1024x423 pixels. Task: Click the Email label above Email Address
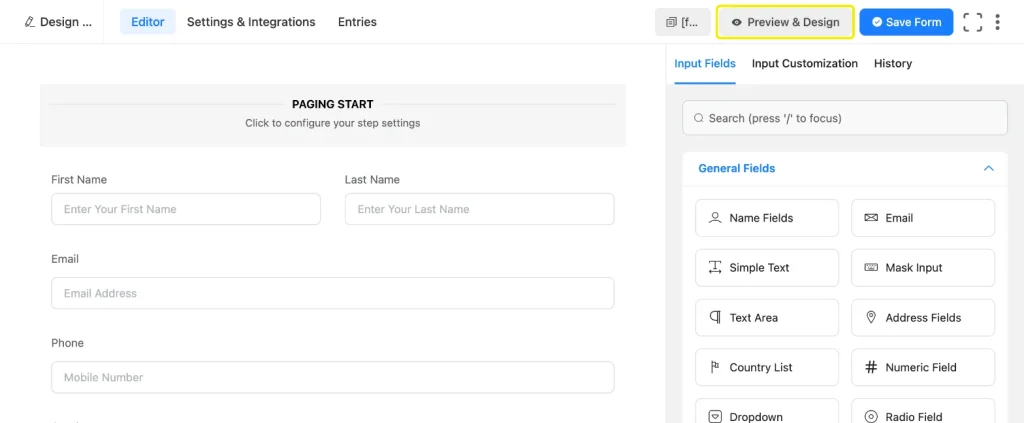click(65, 259)
